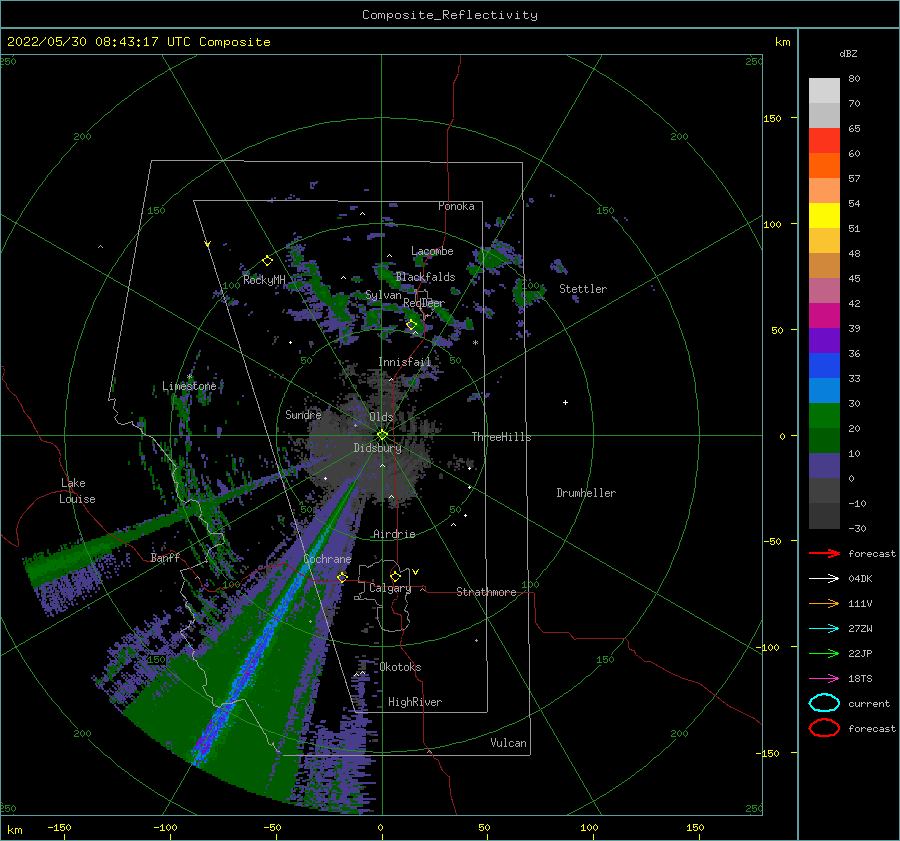Click the magenta 18TS arrow icon
The height and width of the screenshot is (841, 900).
pyautogui.click(x=824, y=679)
